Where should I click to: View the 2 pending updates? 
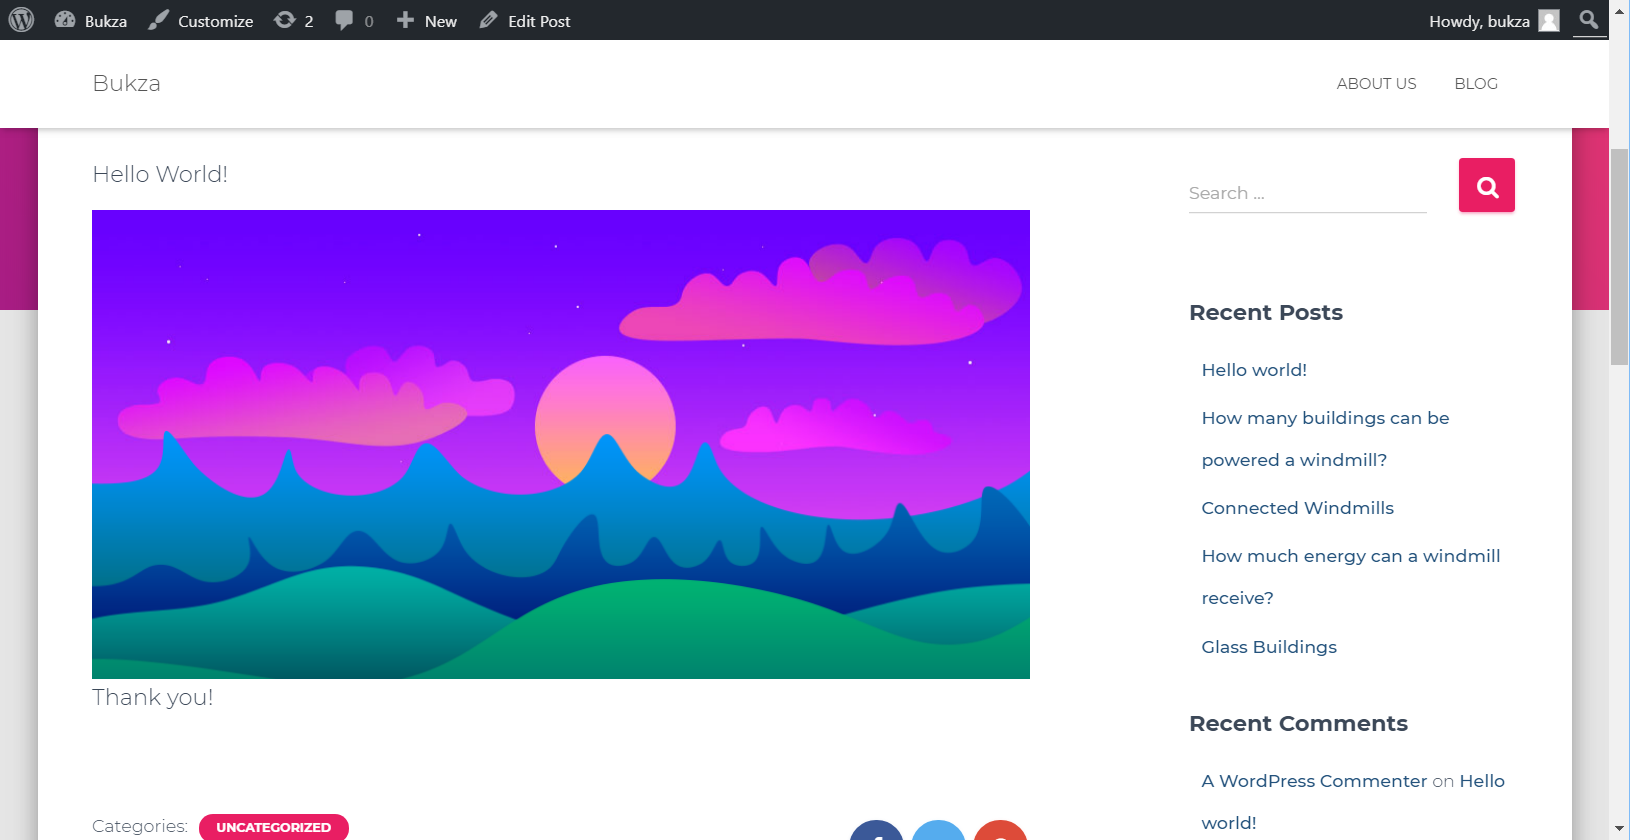294,21
